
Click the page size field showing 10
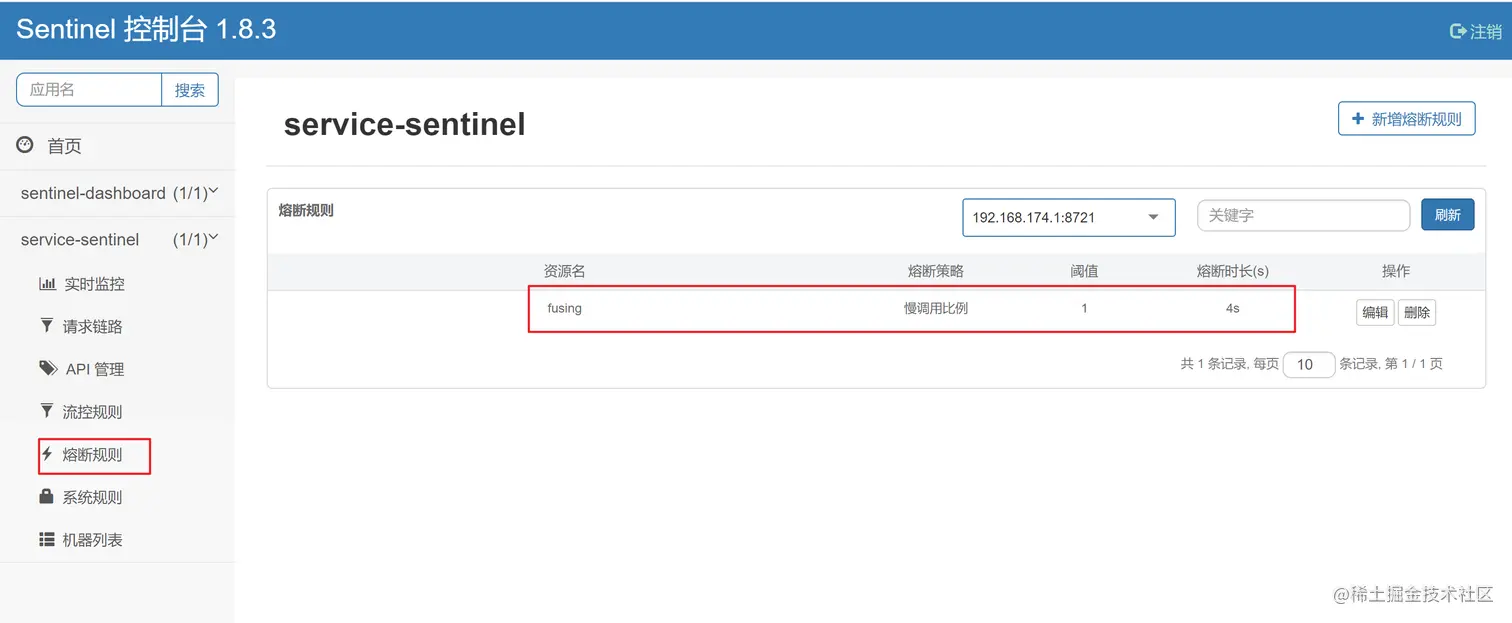1309,365
